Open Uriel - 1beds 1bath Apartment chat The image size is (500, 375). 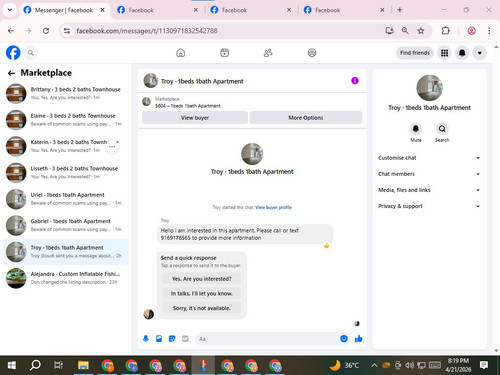pyautogui.click(x=66, y=199)
